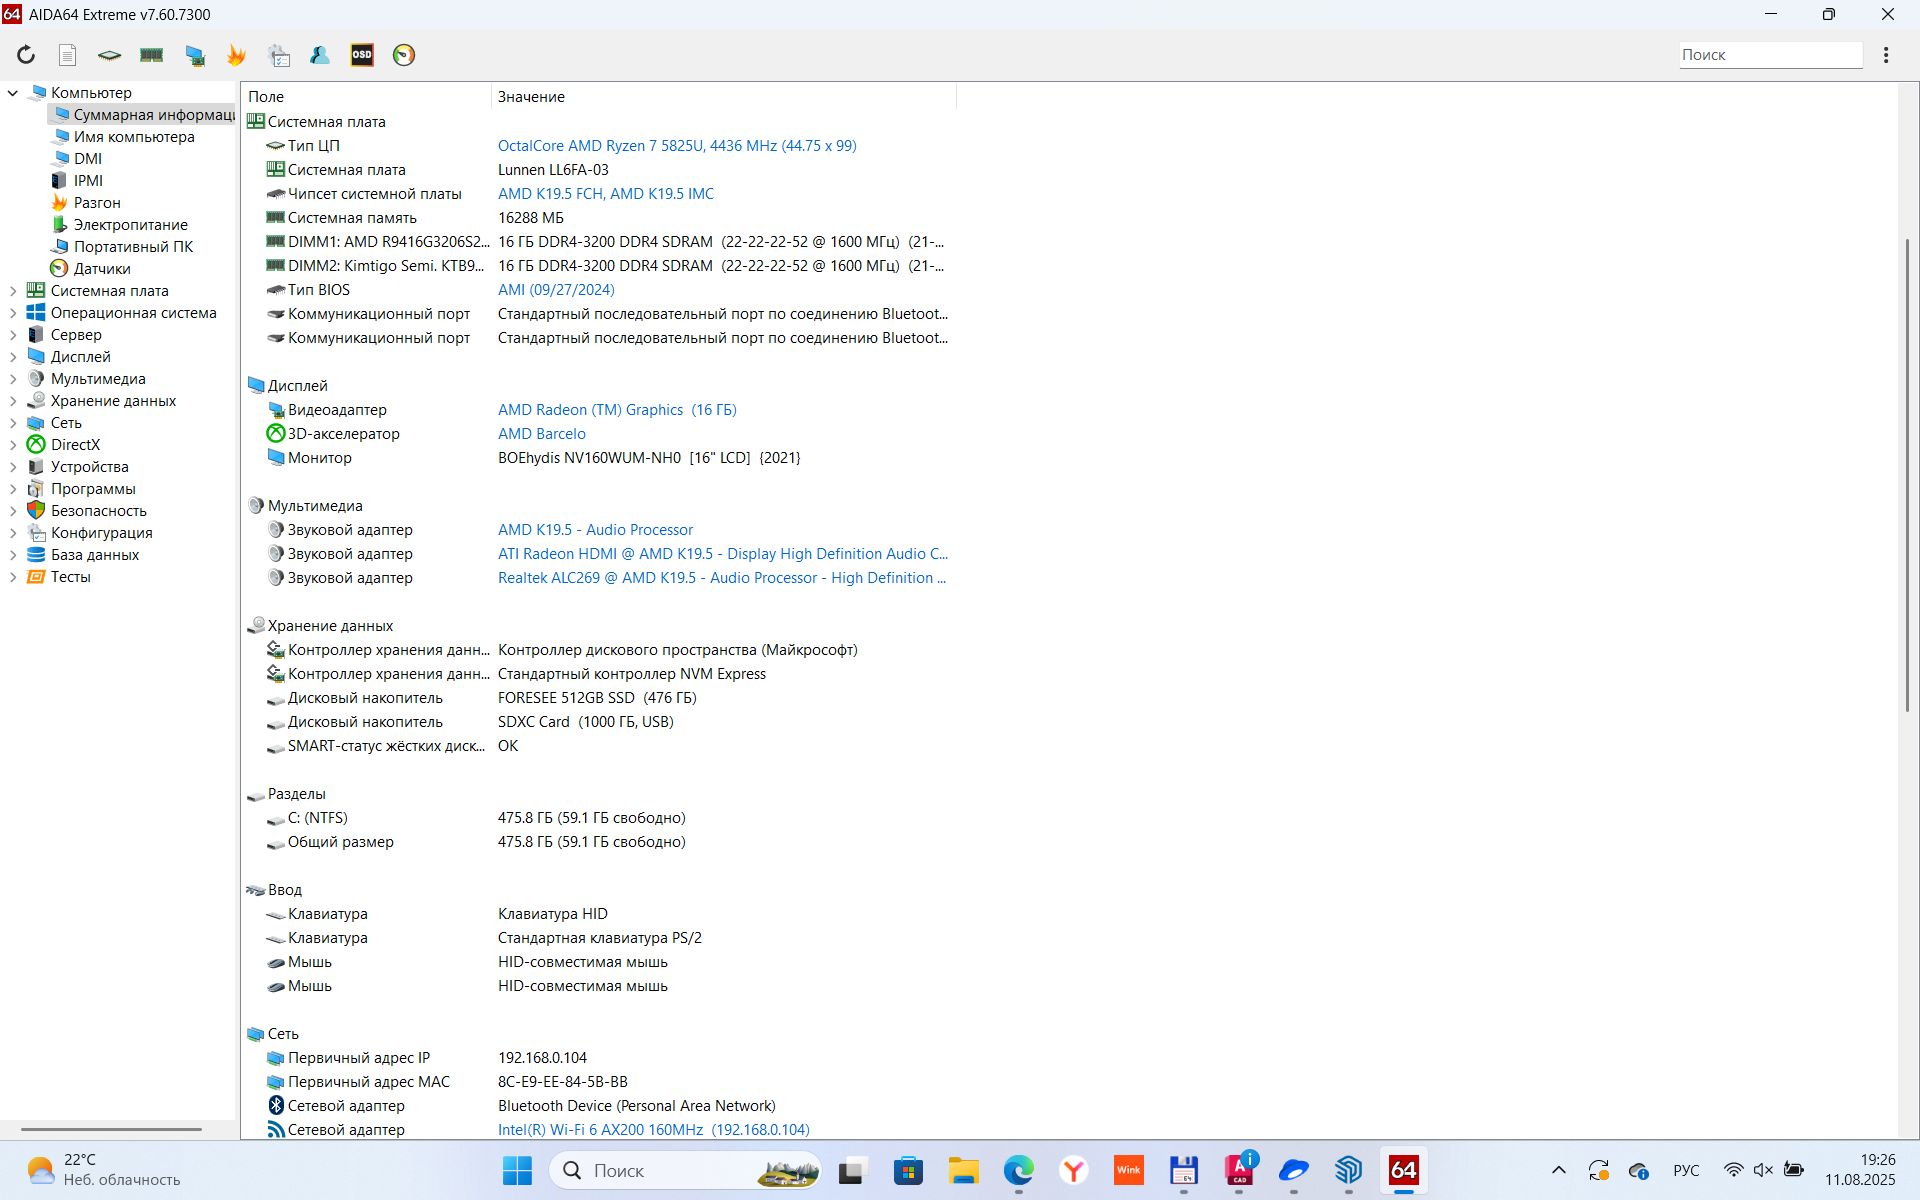Open the Report toolbar icon
Viewport: 1920px width, 1200px height.
(x=67, y=55)
